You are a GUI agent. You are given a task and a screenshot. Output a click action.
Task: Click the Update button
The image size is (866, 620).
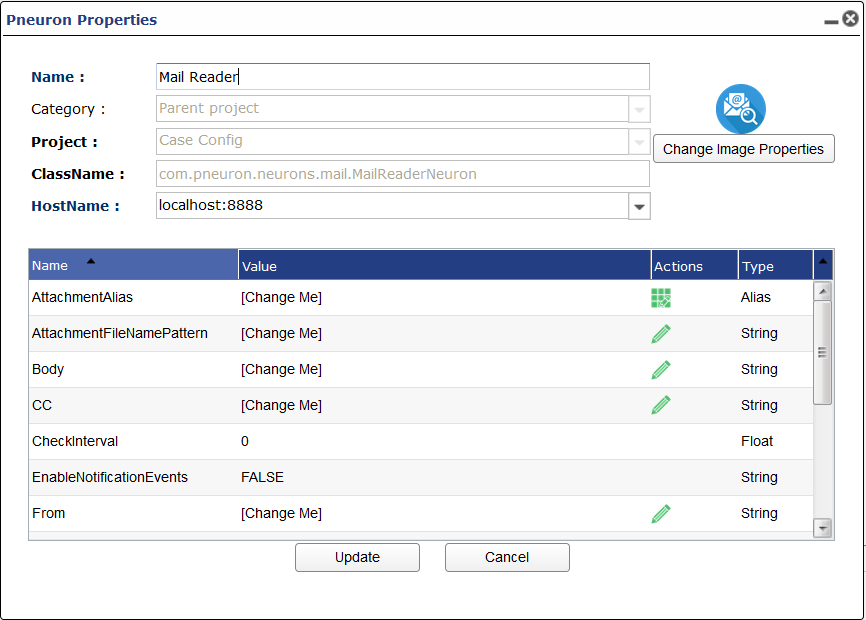357,558
